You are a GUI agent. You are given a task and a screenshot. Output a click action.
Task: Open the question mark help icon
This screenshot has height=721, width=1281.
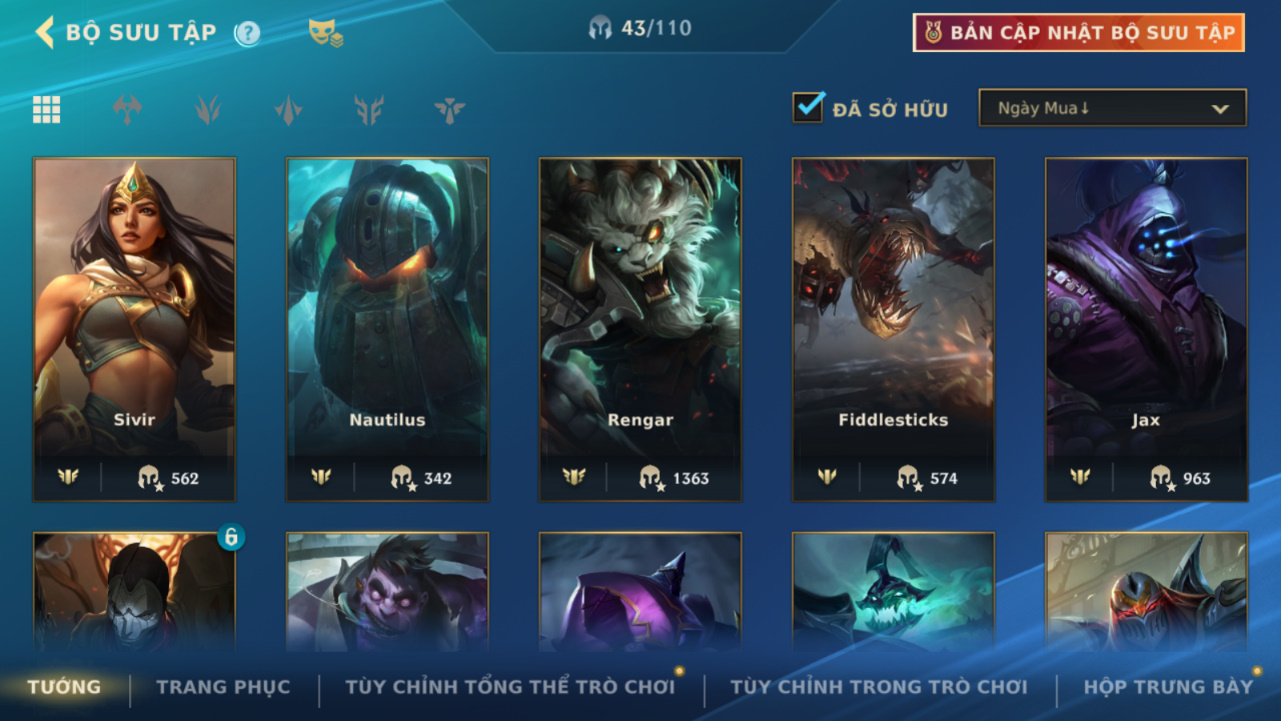(x=247, y=33)
